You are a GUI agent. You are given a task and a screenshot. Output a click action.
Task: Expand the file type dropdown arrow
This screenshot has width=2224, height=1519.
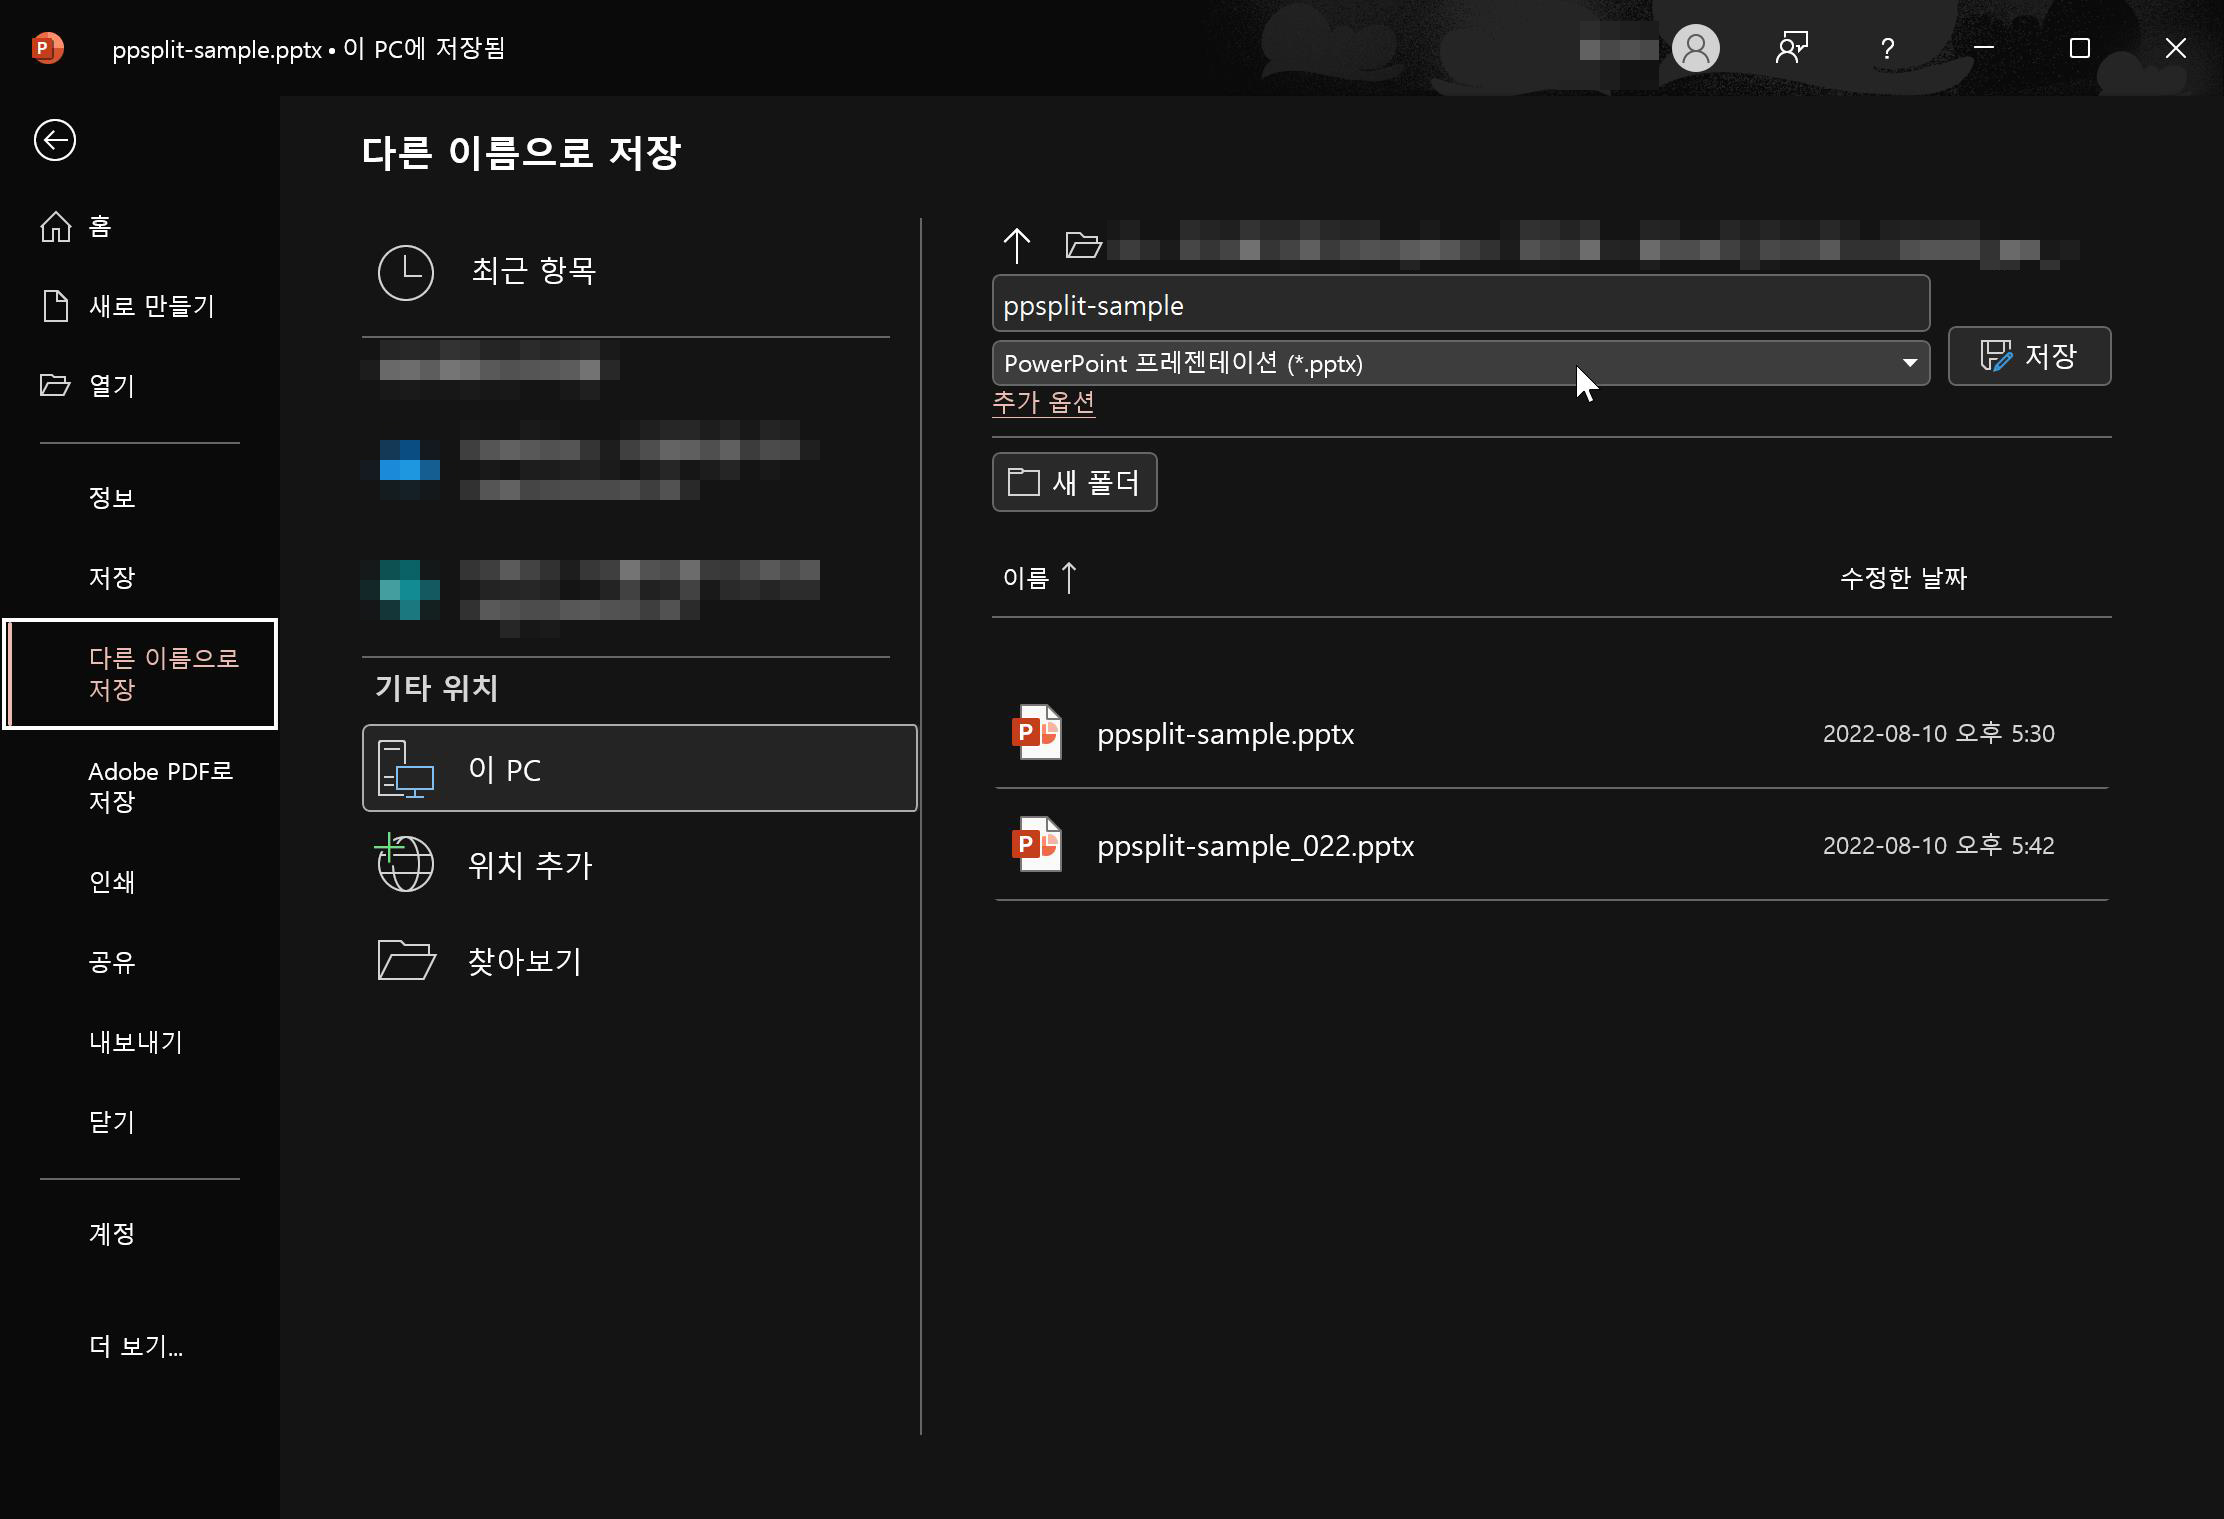(1909, 363)
